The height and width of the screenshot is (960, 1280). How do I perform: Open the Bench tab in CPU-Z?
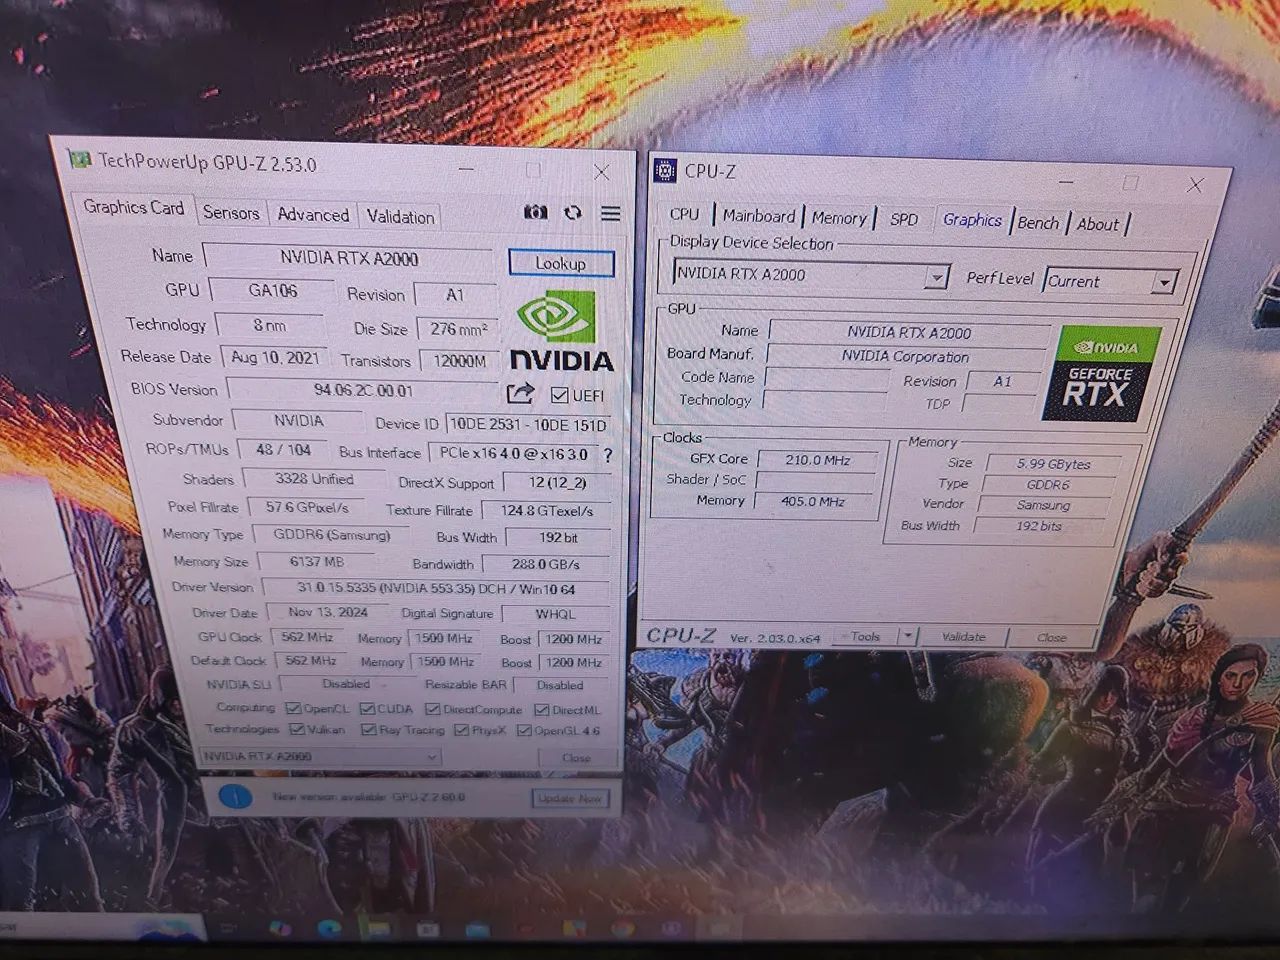pyautogui.click(x=1037, y=222)
